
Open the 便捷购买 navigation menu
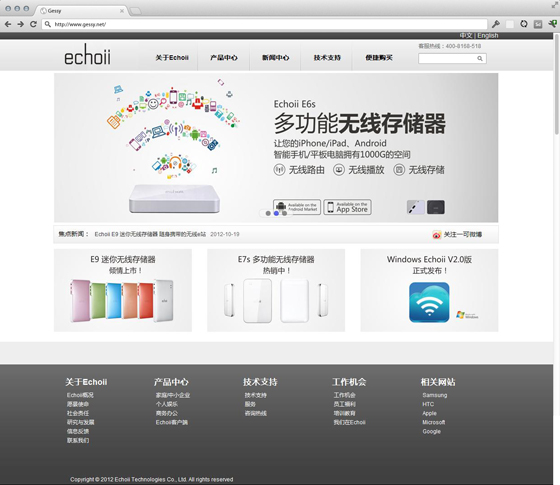click(379, 58)
